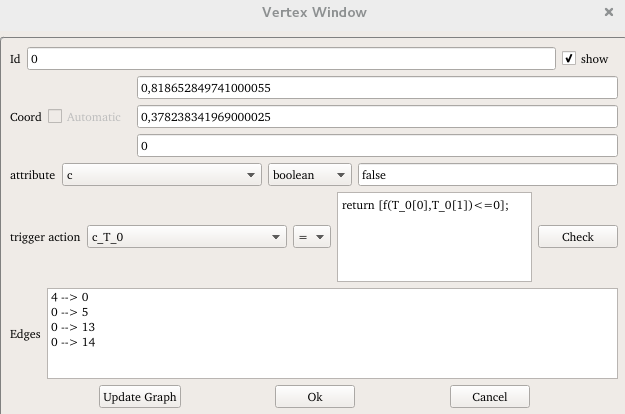This screenshot has height=414, width=625.
Task: Click the attribute value field 'false'
Action: tap(487, 175)
